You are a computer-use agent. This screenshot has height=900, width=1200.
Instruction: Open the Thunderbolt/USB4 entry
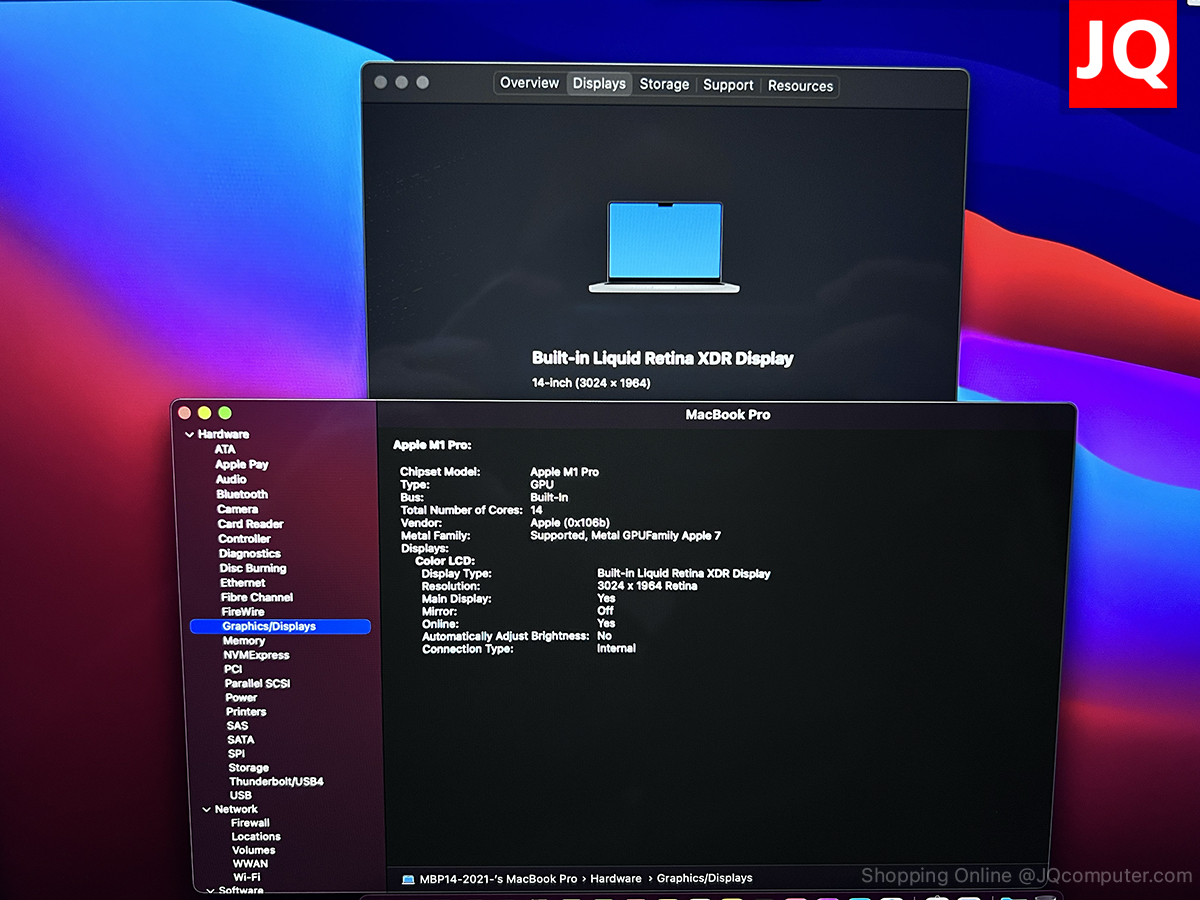click(276, 781)
